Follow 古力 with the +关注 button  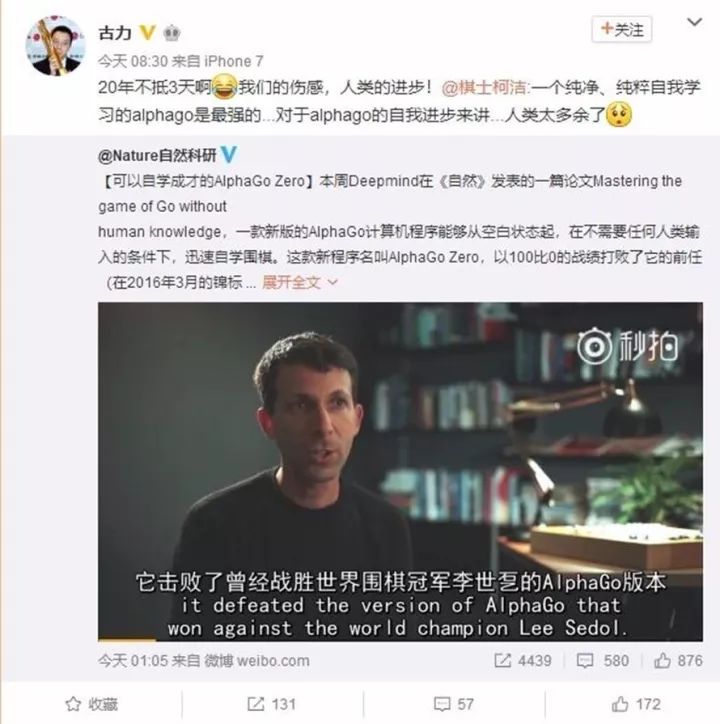click(622, 30)
